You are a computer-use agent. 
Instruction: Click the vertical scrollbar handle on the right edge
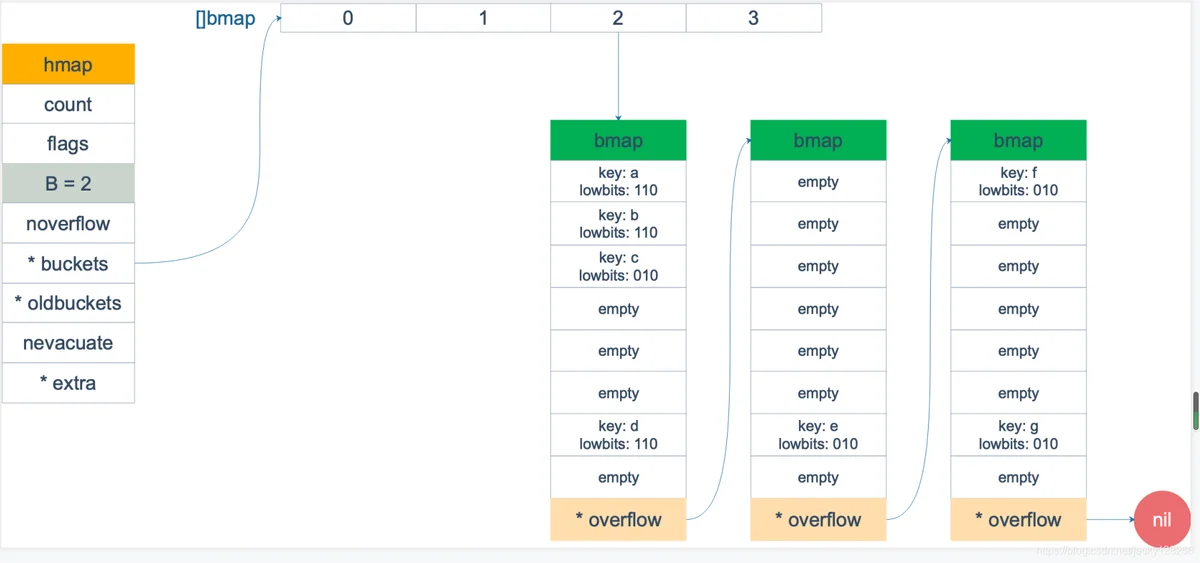1195,411
